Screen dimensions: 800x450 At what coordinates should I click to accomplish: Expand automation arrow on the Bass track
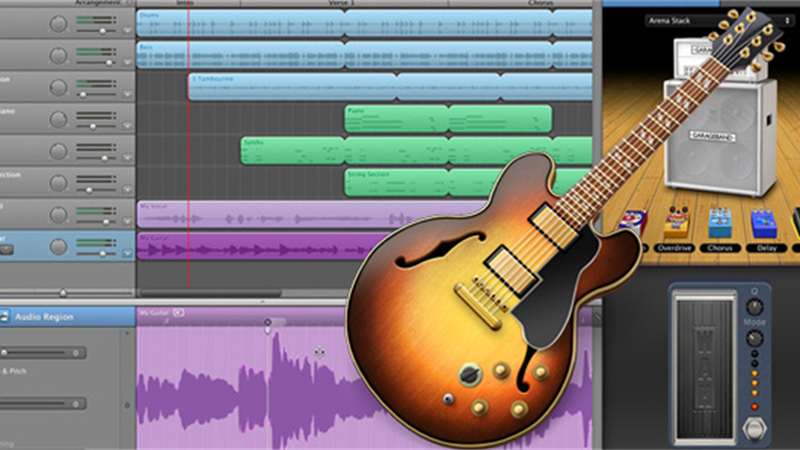(127, 62)
